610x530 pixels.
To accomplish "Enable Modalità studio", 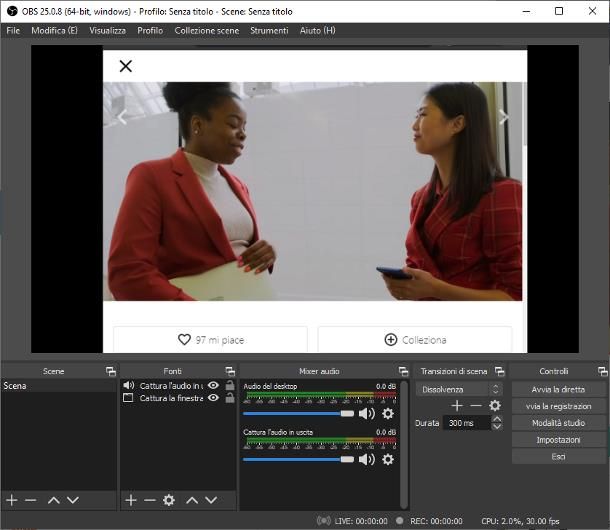I will point(558,423).
